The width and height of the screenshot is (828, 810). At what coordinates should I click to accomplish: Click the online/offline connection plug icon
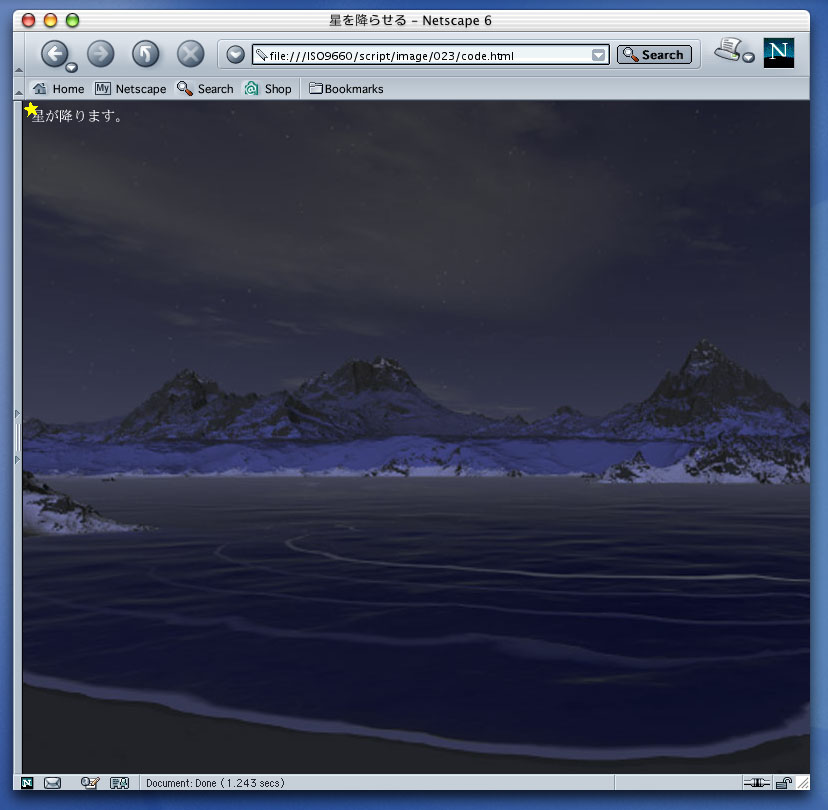(757, 783)
